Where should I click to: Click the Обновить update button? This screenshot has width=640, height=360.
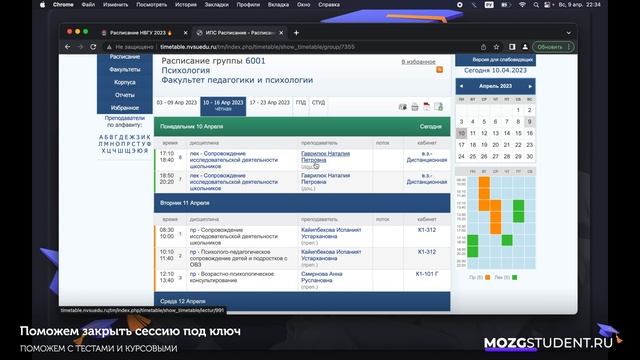550,47
